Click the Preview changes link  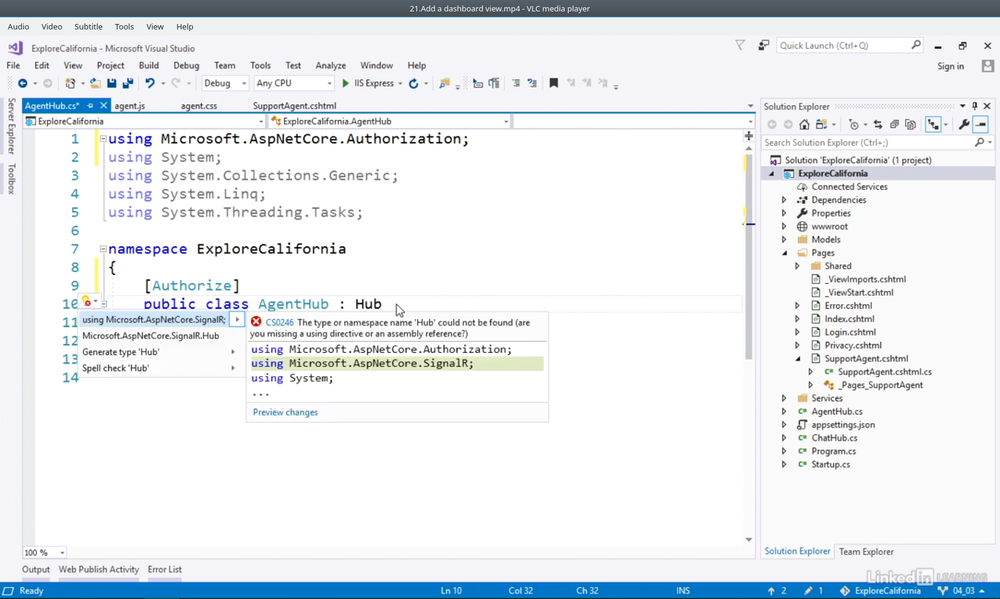(x=285, y=412)
